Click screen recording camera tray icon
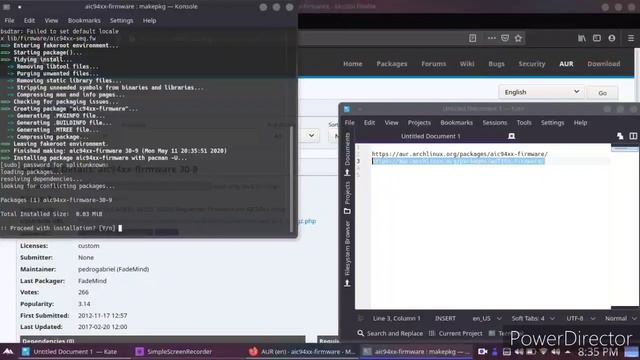Image resolution: width=640 pixels, height=360 pixels. [x=482, y=351]
